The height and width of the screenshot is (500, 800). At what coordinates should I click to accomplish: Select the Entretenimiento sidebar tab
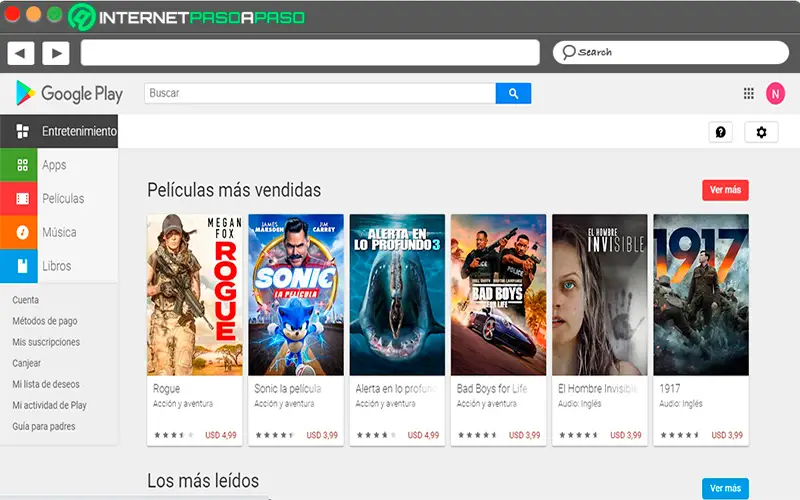click(59, 131)
